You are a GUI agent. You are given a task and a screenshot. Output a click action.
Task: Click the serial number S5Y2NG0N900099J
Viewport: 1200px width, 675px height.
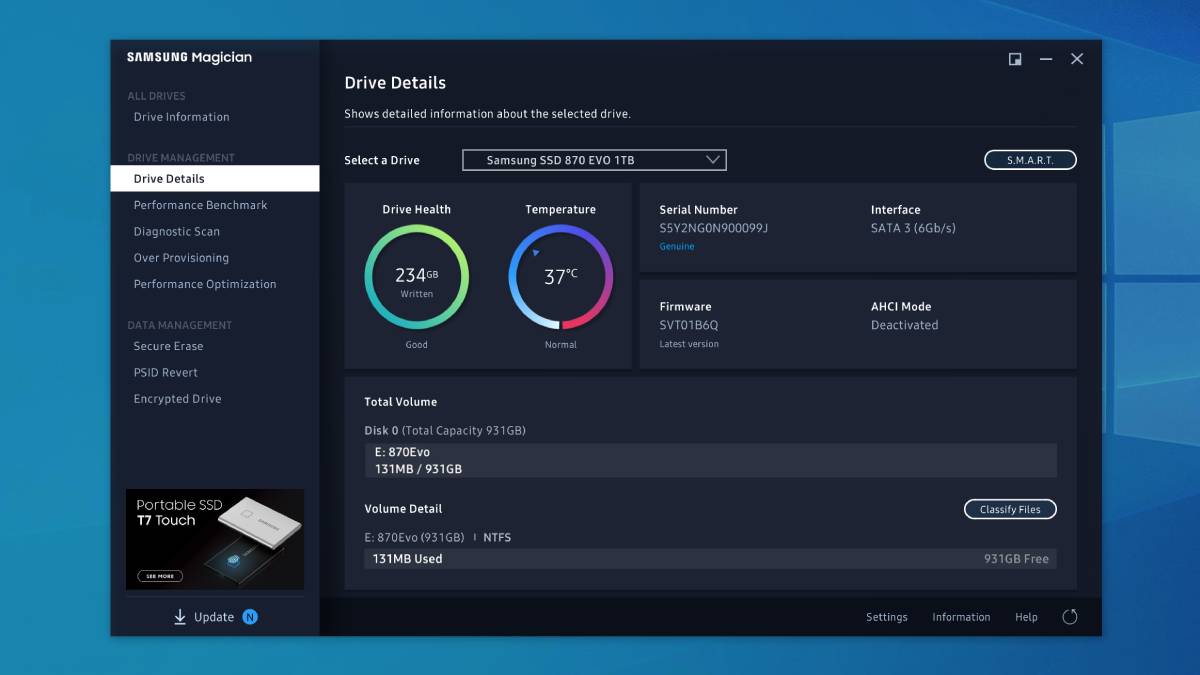pyautogui.click(x=714, y=228)
